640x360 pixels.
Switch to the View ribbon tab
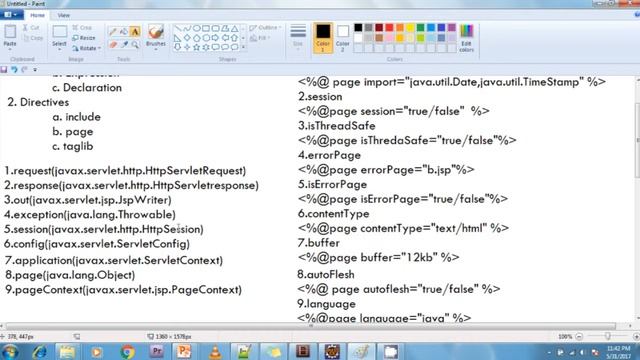[x=64, y=15]
